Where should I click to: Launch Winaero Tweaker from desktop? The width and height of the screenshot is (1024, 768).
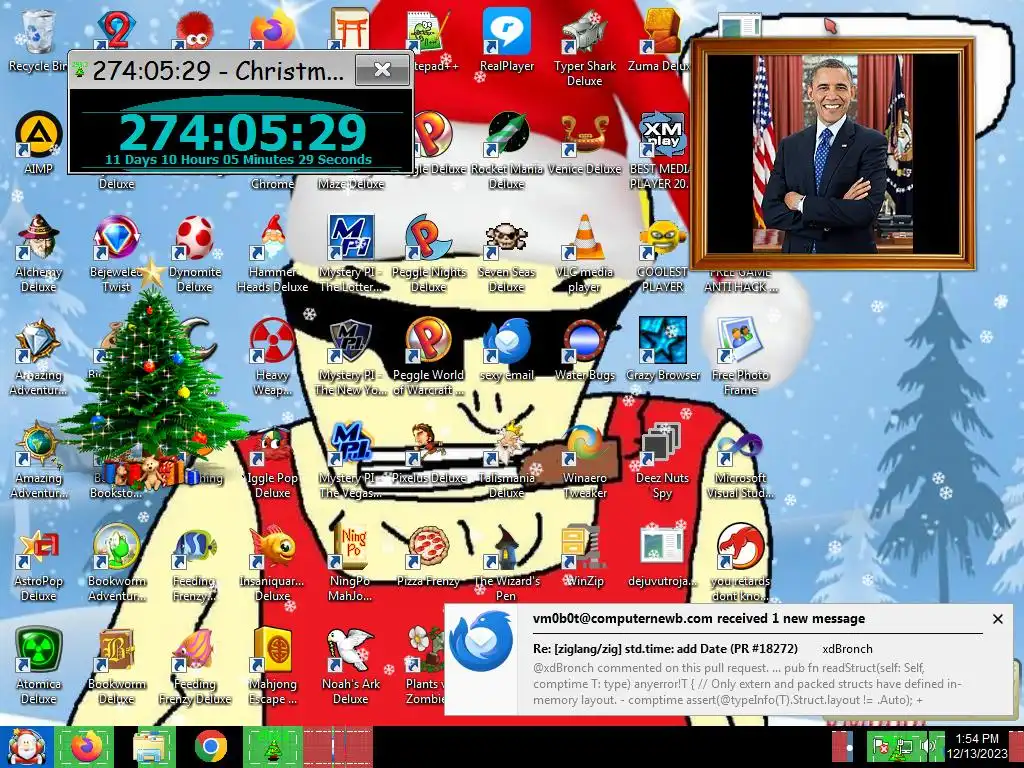tap(584, 460)
